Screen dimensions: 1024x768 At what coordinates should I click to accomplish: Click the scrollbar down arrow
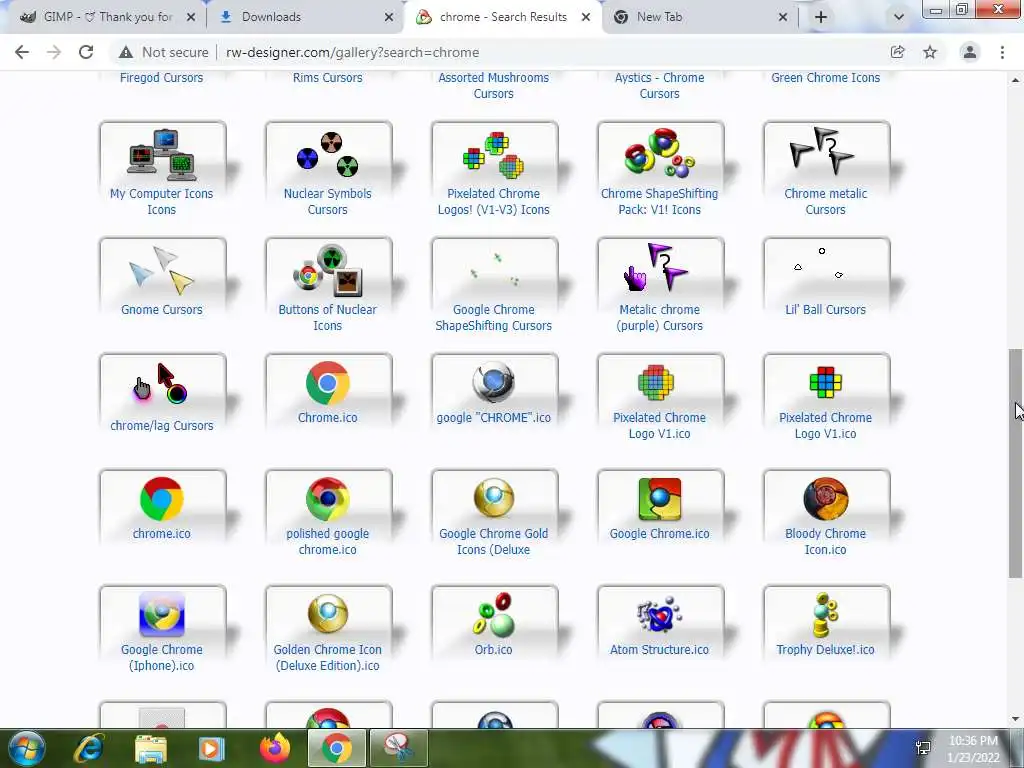1015,720
